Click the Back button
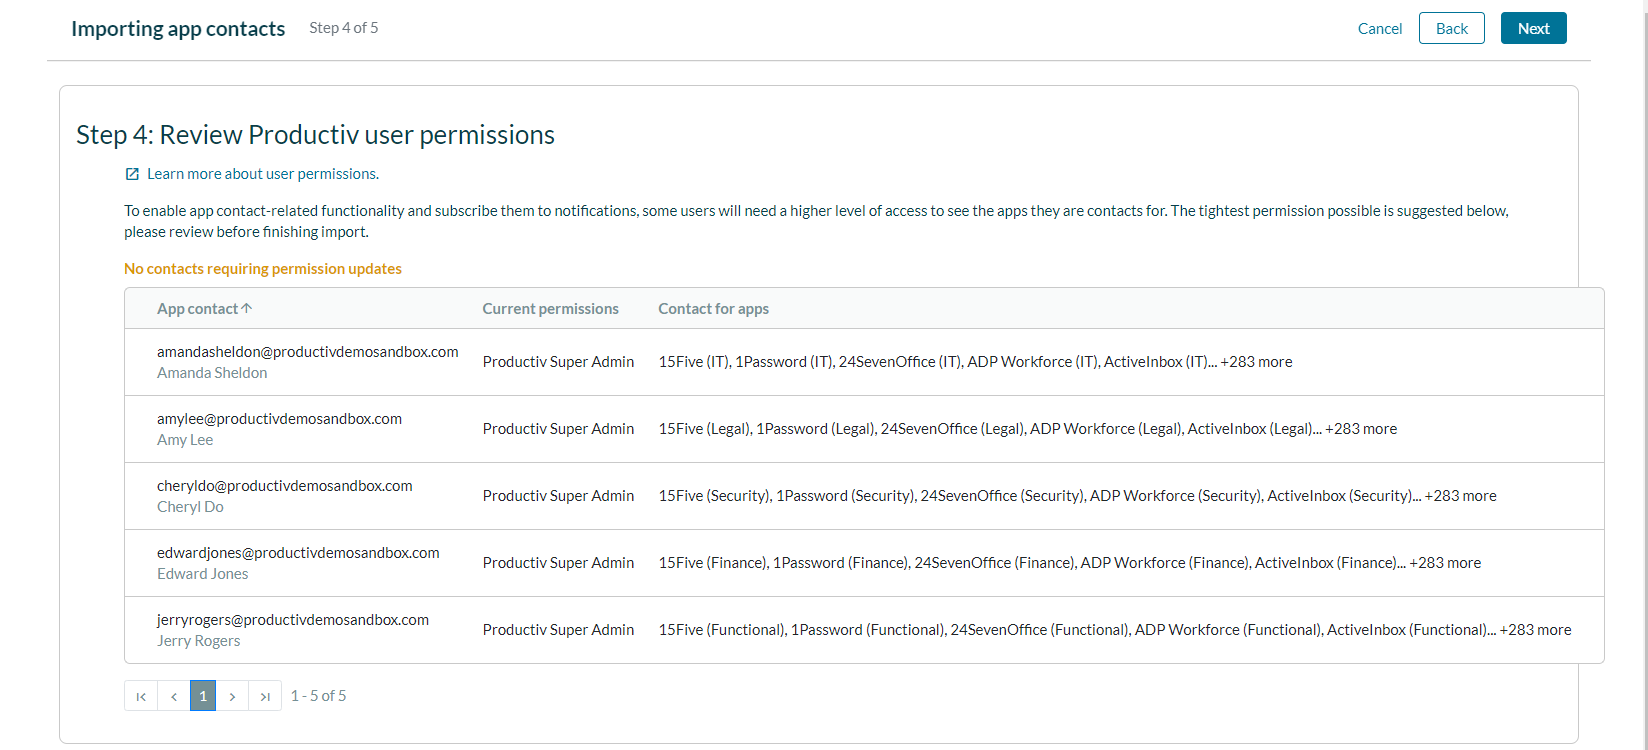Viewport: 1648px width, 750px height. point(1451,29)
